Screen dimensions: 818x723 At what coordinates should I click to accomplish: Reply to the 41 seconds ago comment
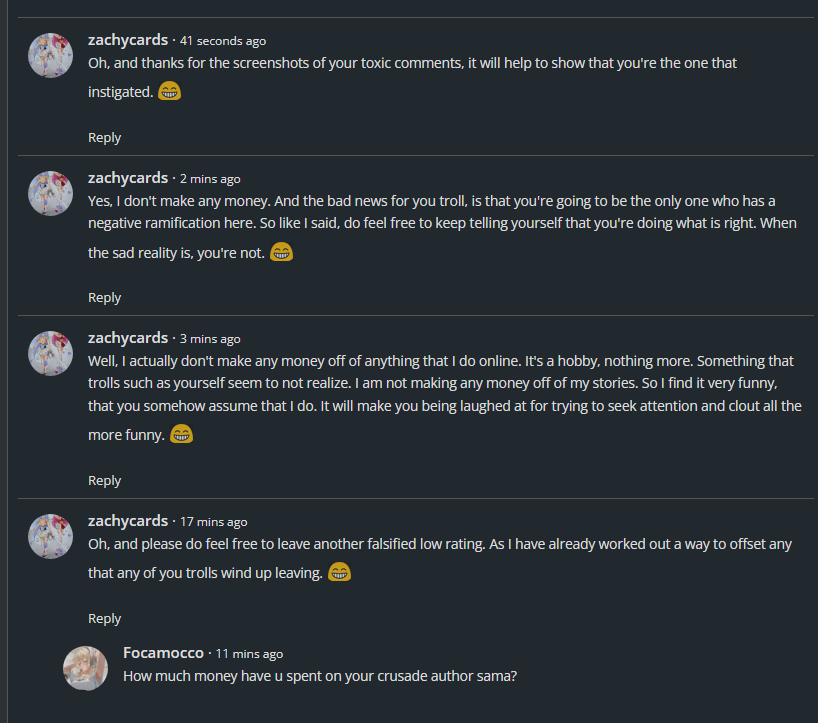click(x=104, y=138)
